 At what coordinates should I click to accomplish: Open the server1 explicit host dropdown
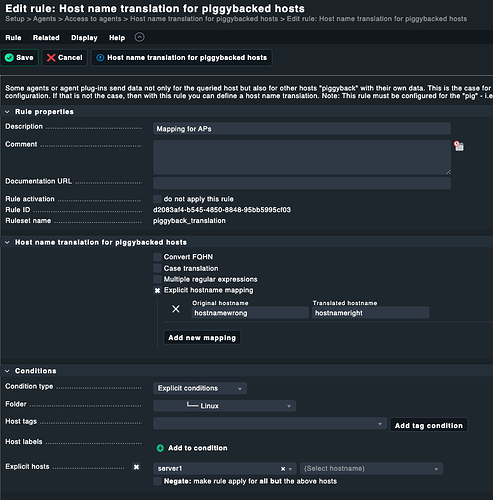(225, 469)
